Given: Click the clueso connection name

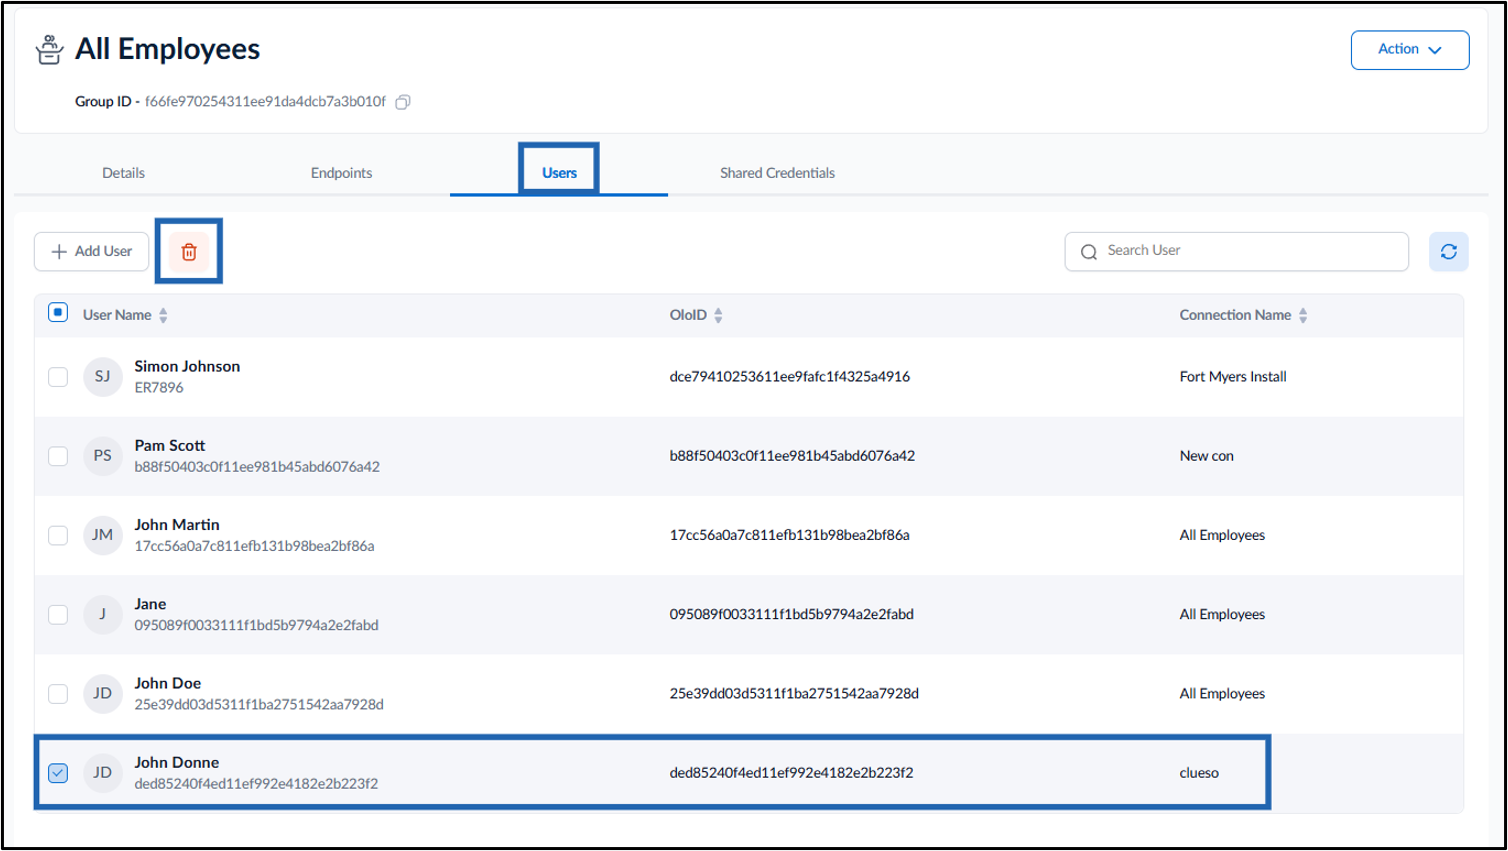Looking at the screenshot, I should coord(1199,773).
